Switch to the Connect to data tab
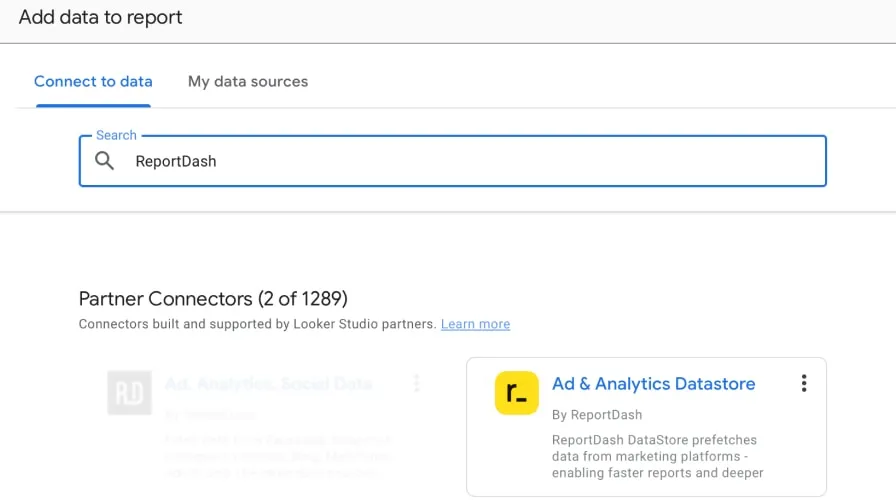The height and width of the screenshot is (500, 896). (93, 82)
